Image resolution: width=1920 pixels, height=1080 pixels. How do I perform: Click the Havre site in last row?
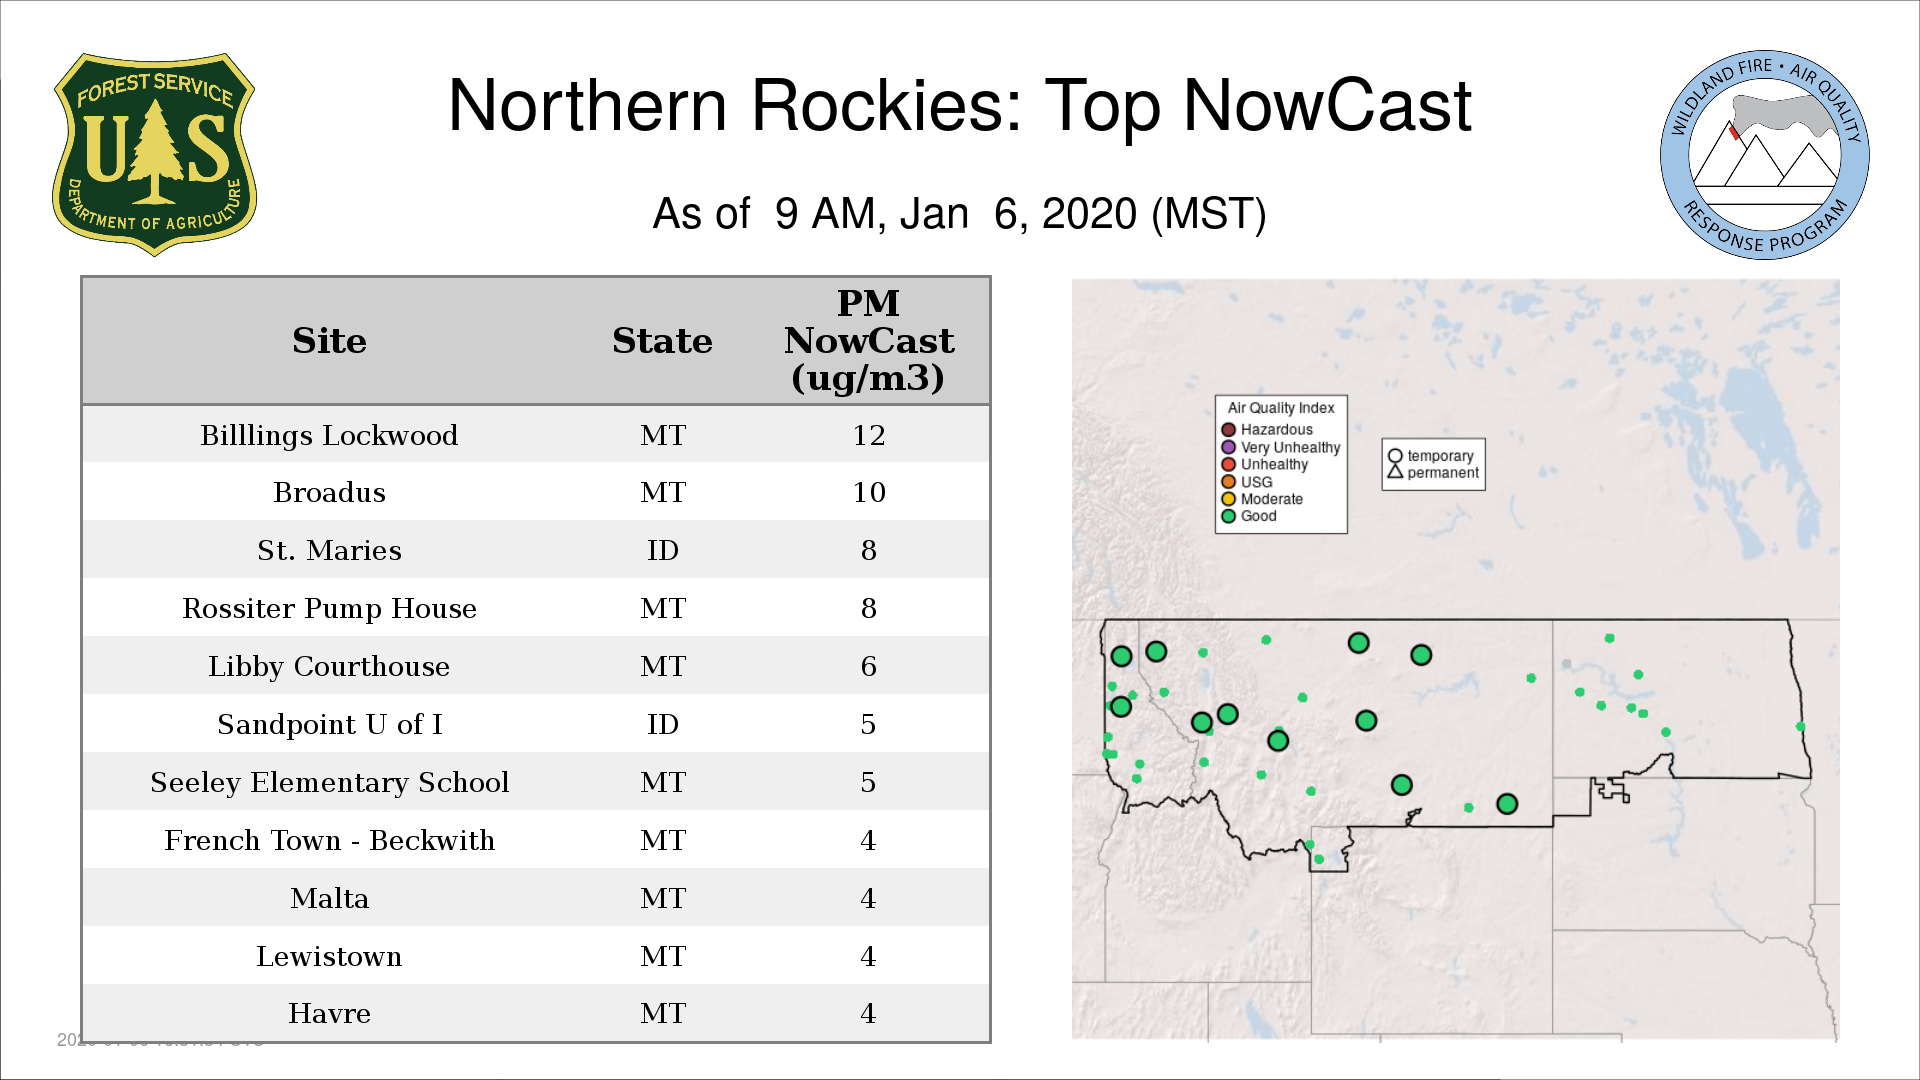(x=329, y=1013)
